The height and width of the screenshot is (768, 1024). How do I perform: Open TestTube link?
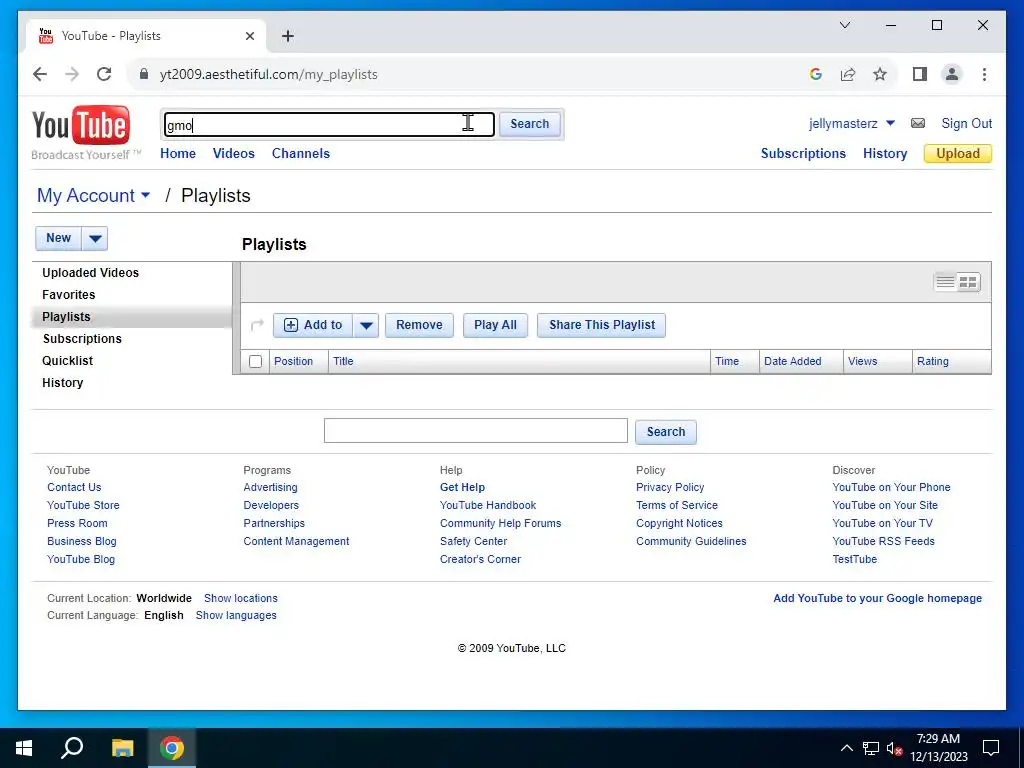(854, 559)
